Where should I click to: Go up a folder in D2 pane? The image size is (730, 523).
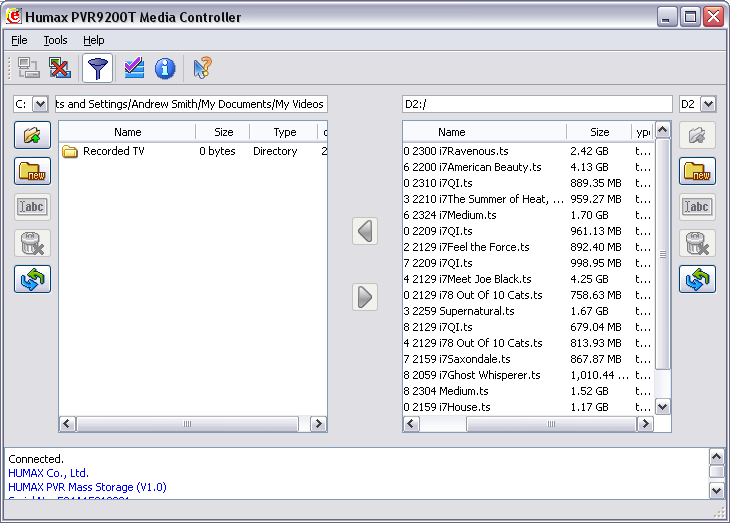coord(697,135)
